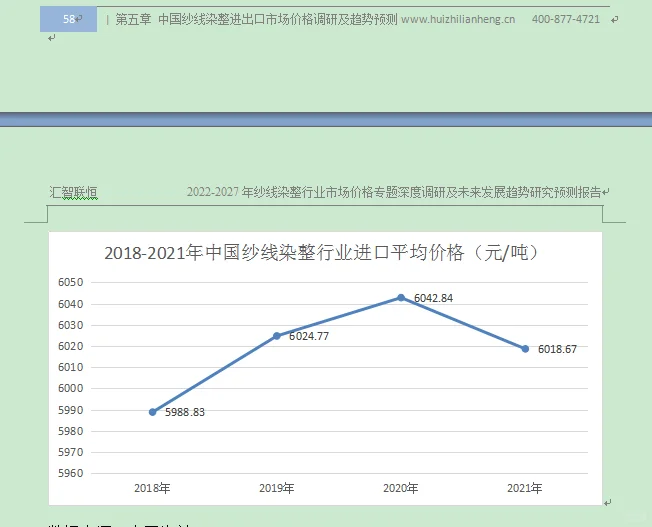
Task: Click y-axis value 6020
Action: (x=71, y=346)
